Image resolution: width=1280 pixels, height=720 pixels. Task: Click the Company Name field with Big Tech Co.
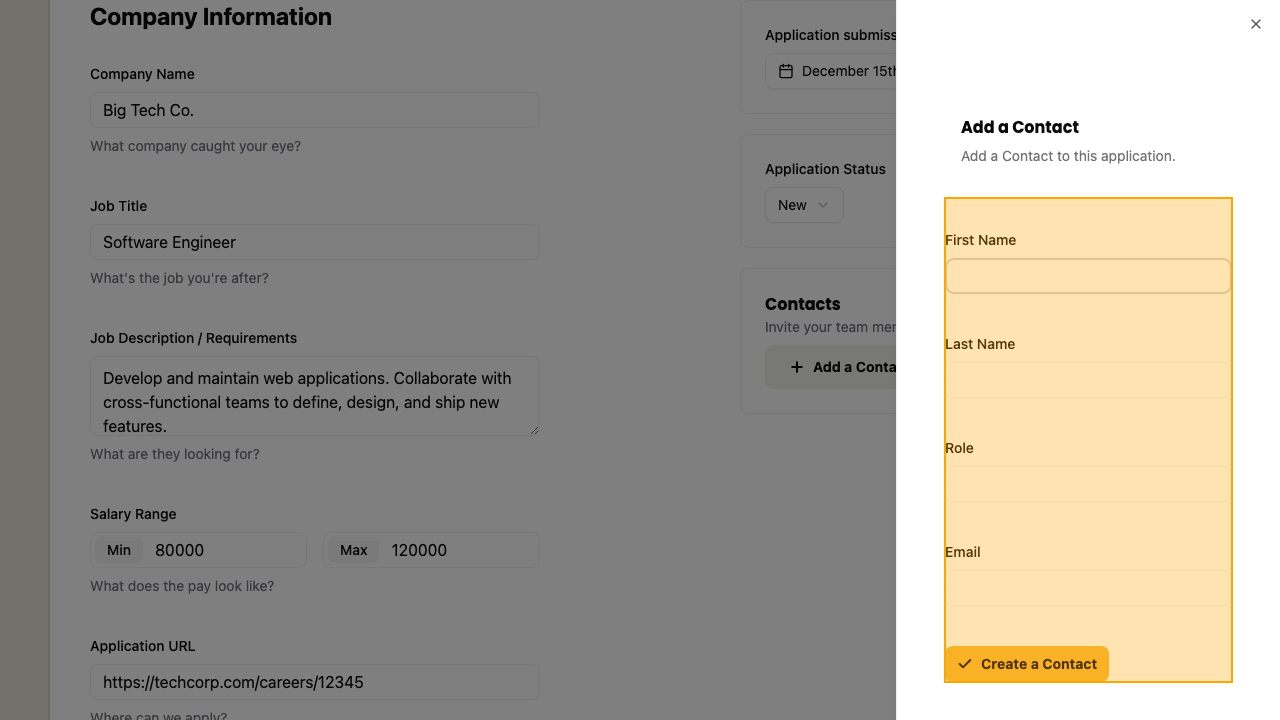(x=314, y=110)
